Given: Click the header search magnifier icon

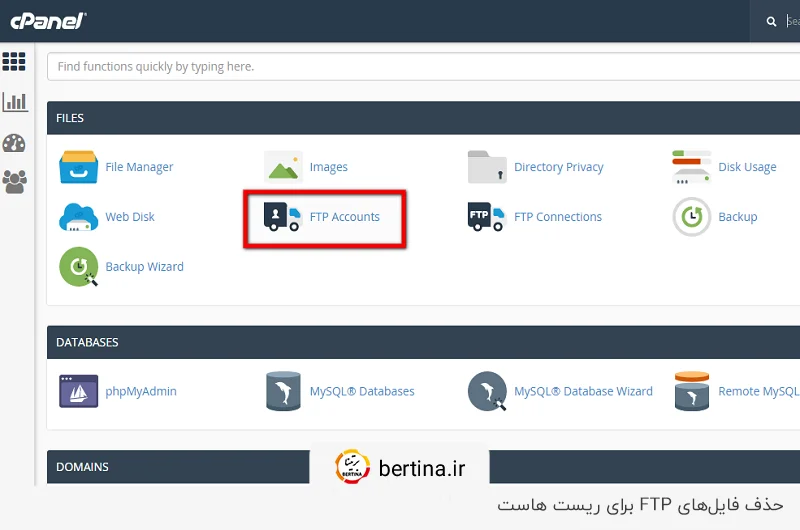Looking at the screenshot, I should [771, 21].
